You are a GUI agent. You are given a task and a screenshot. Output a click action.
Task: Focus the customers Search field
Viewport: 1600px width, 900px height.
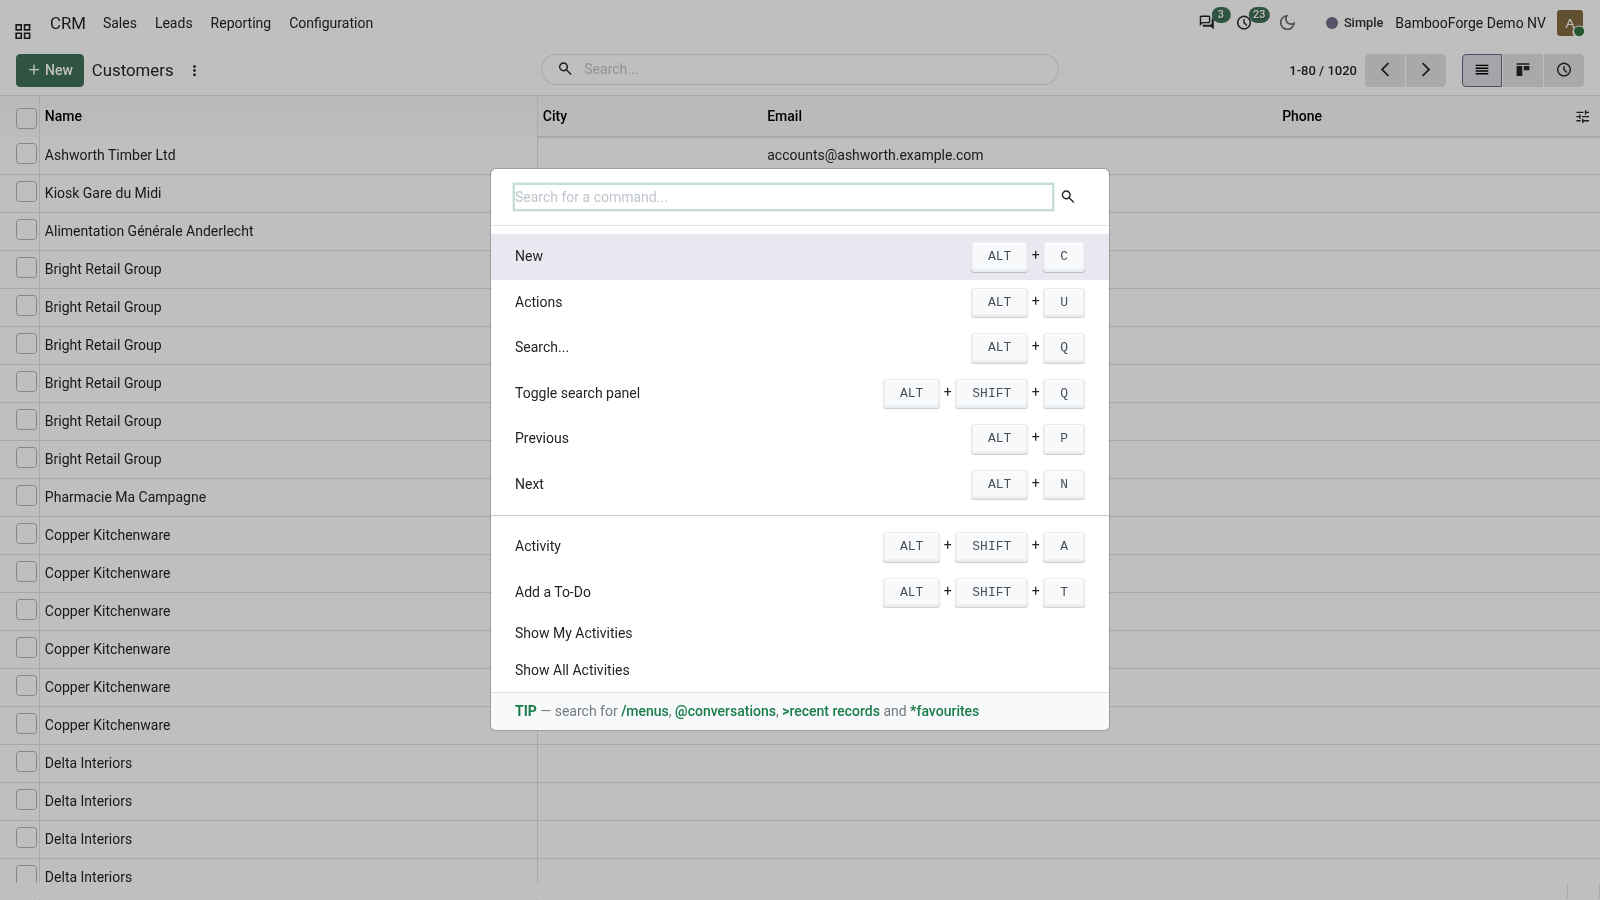point(815,69)
